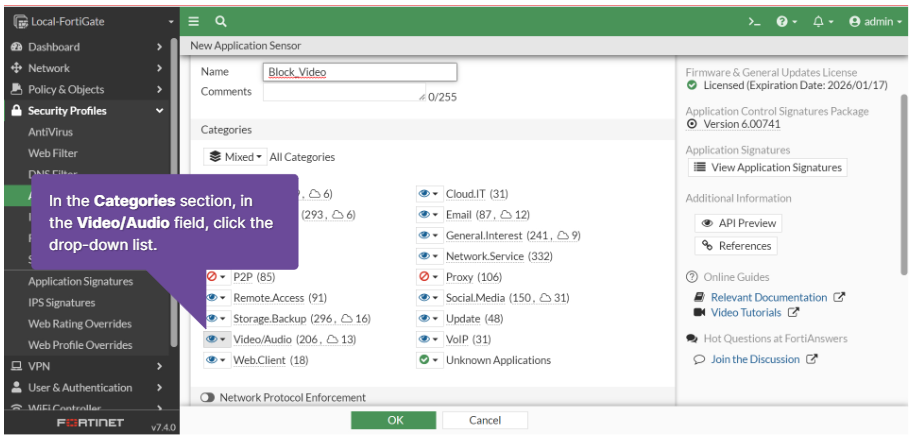Screen dimensions: 912x448
Task: Open the Cloud.IT action dropdown
Action: [x=429, y=194]
